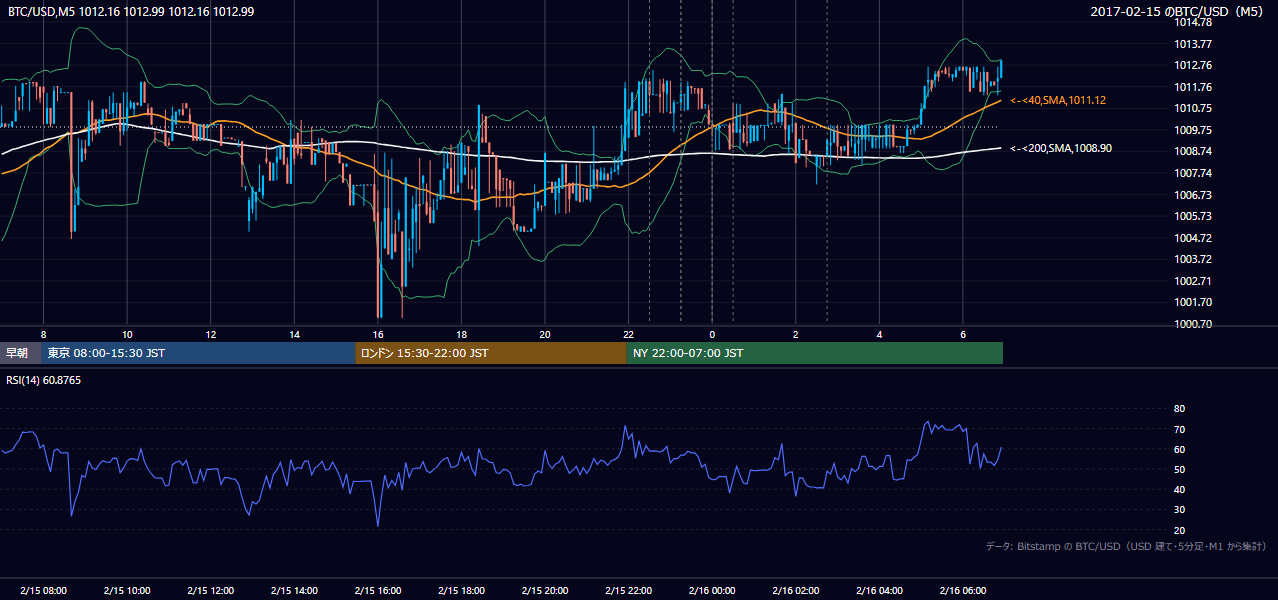Click hour label 12 under the price chart
The height and width of the screenshot is (600, 1278).
click(210, 334)
